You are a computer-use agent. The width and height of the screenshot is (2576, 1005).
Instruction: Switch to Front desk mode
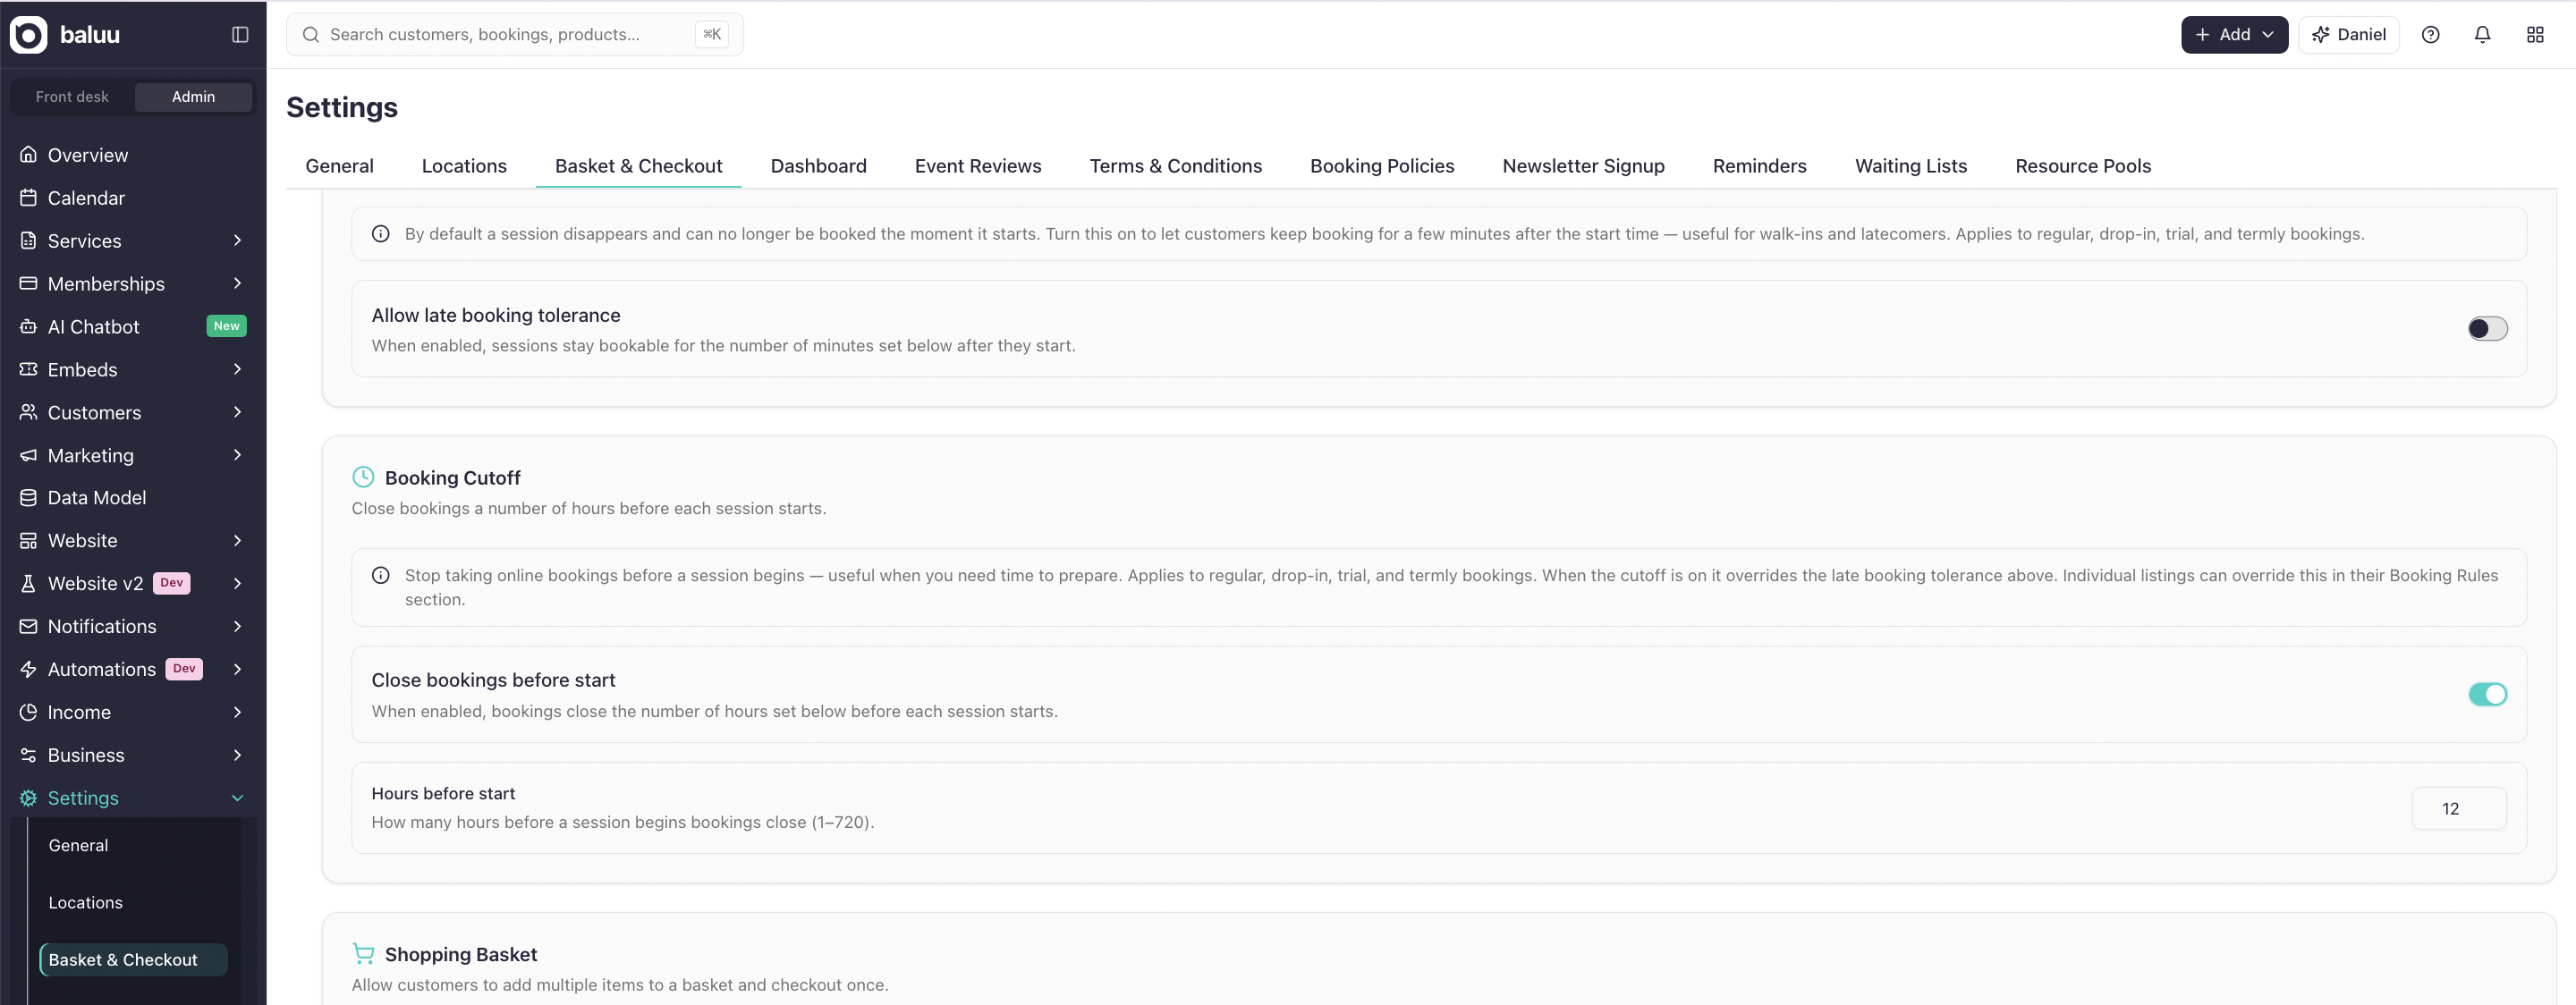point(72,97)
